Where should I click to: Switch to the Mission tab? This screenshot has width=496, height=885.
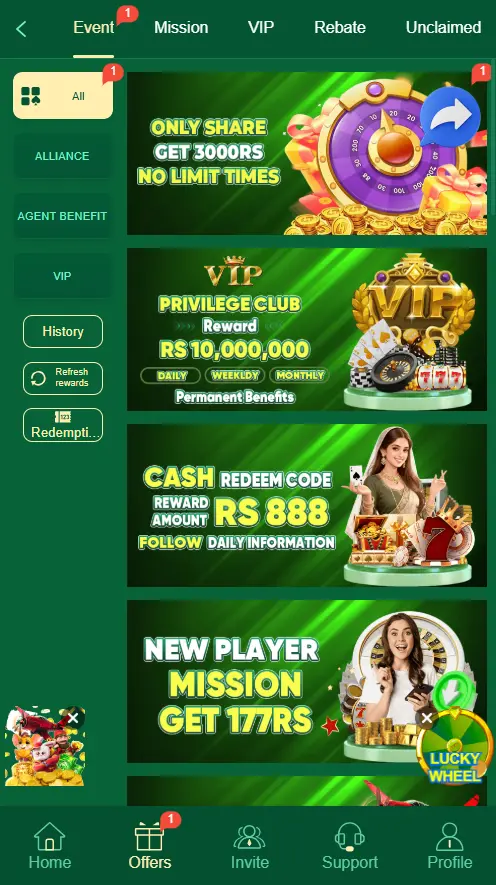pos(181,28)
